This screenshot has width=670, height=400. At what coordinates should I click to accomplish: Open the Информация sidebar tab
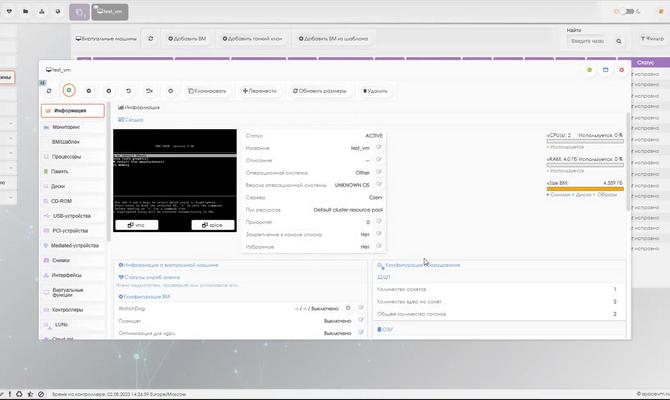73,111
